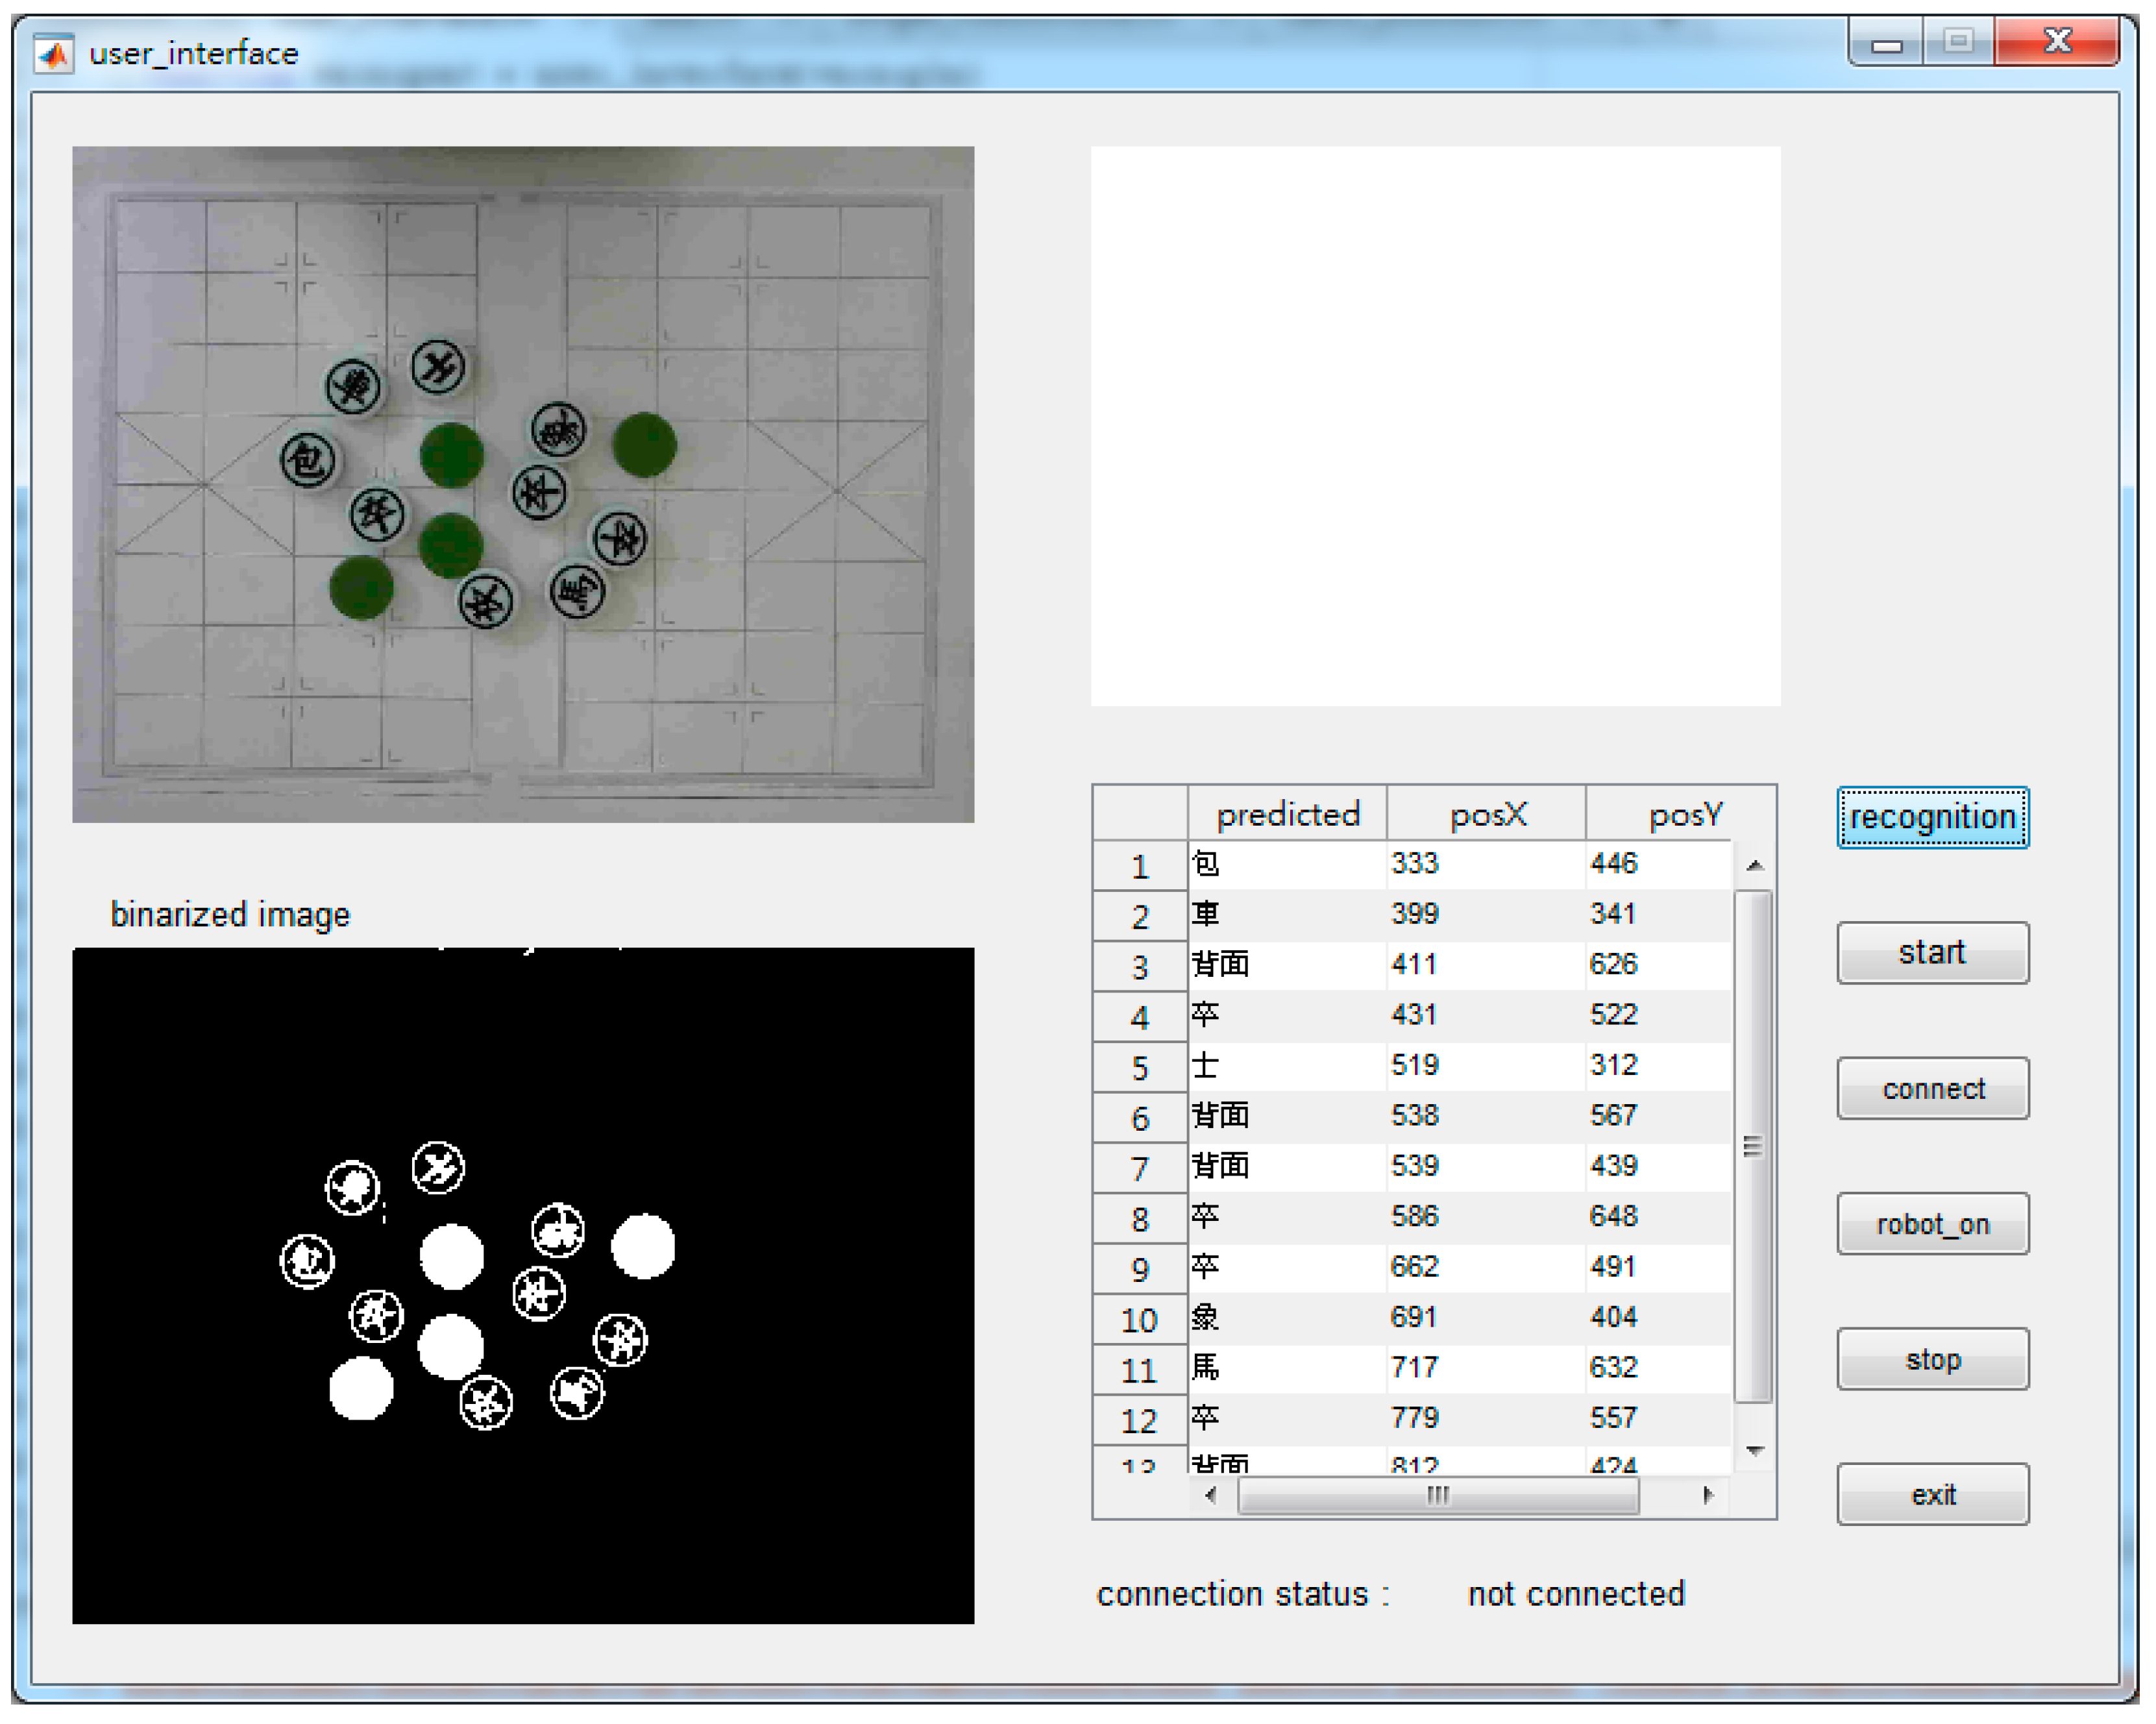Click the recognition button

(x=1932, y=817)
